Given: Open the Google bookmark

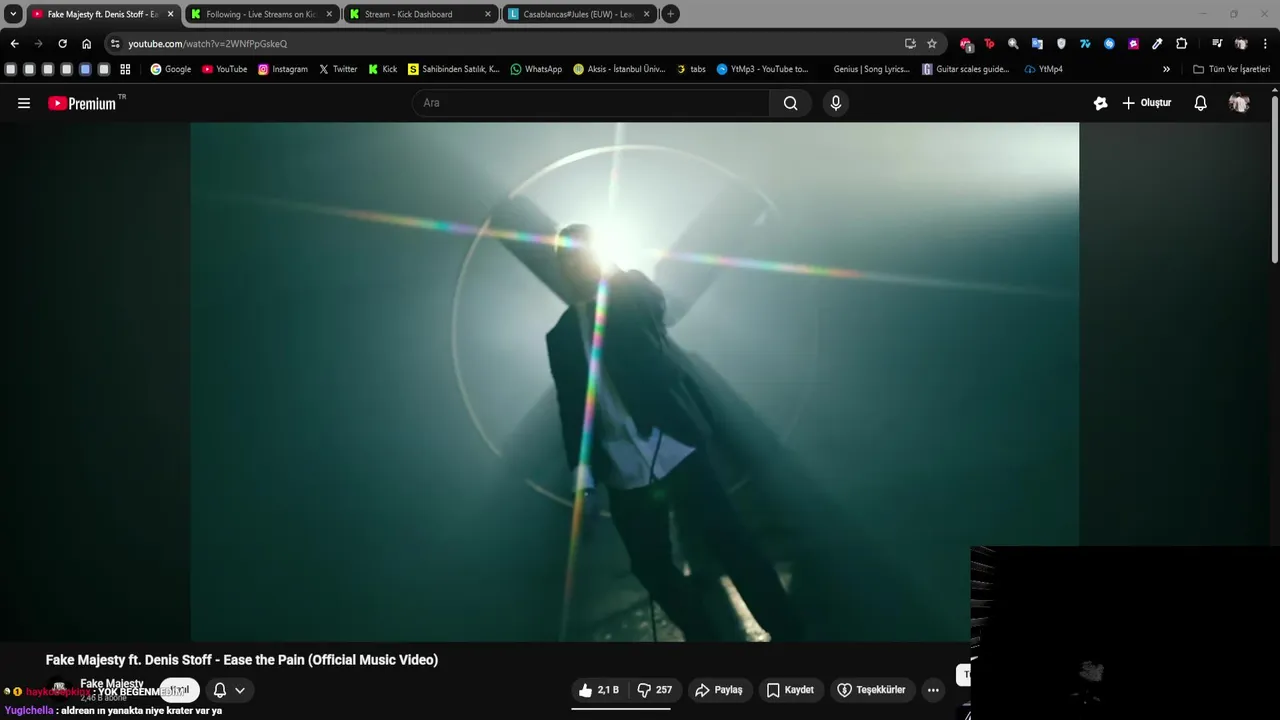Looking at the screenshot, I should point(170,69).
